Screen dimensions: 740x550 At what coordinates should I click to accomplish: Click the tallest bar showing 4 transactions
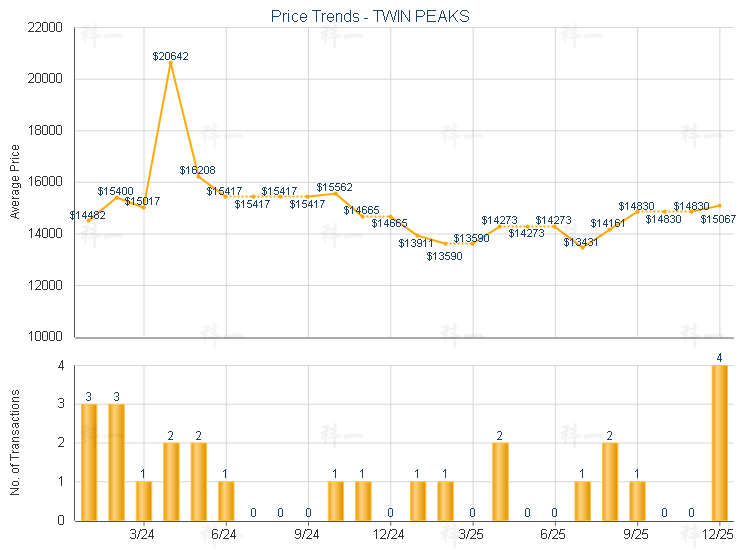(719, 442)
